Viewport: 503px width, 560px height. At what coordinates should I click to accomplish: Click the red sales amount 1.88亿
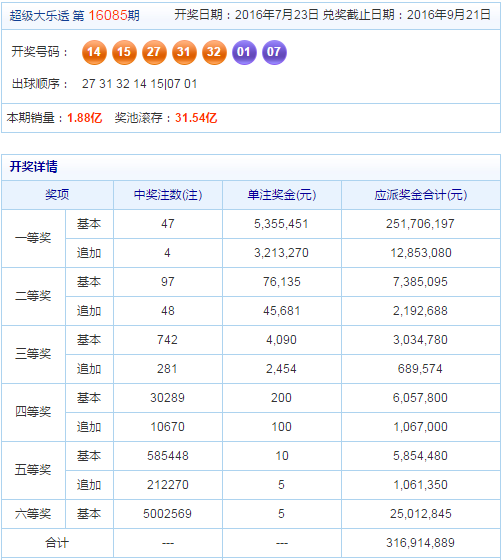tap(85, 118)
